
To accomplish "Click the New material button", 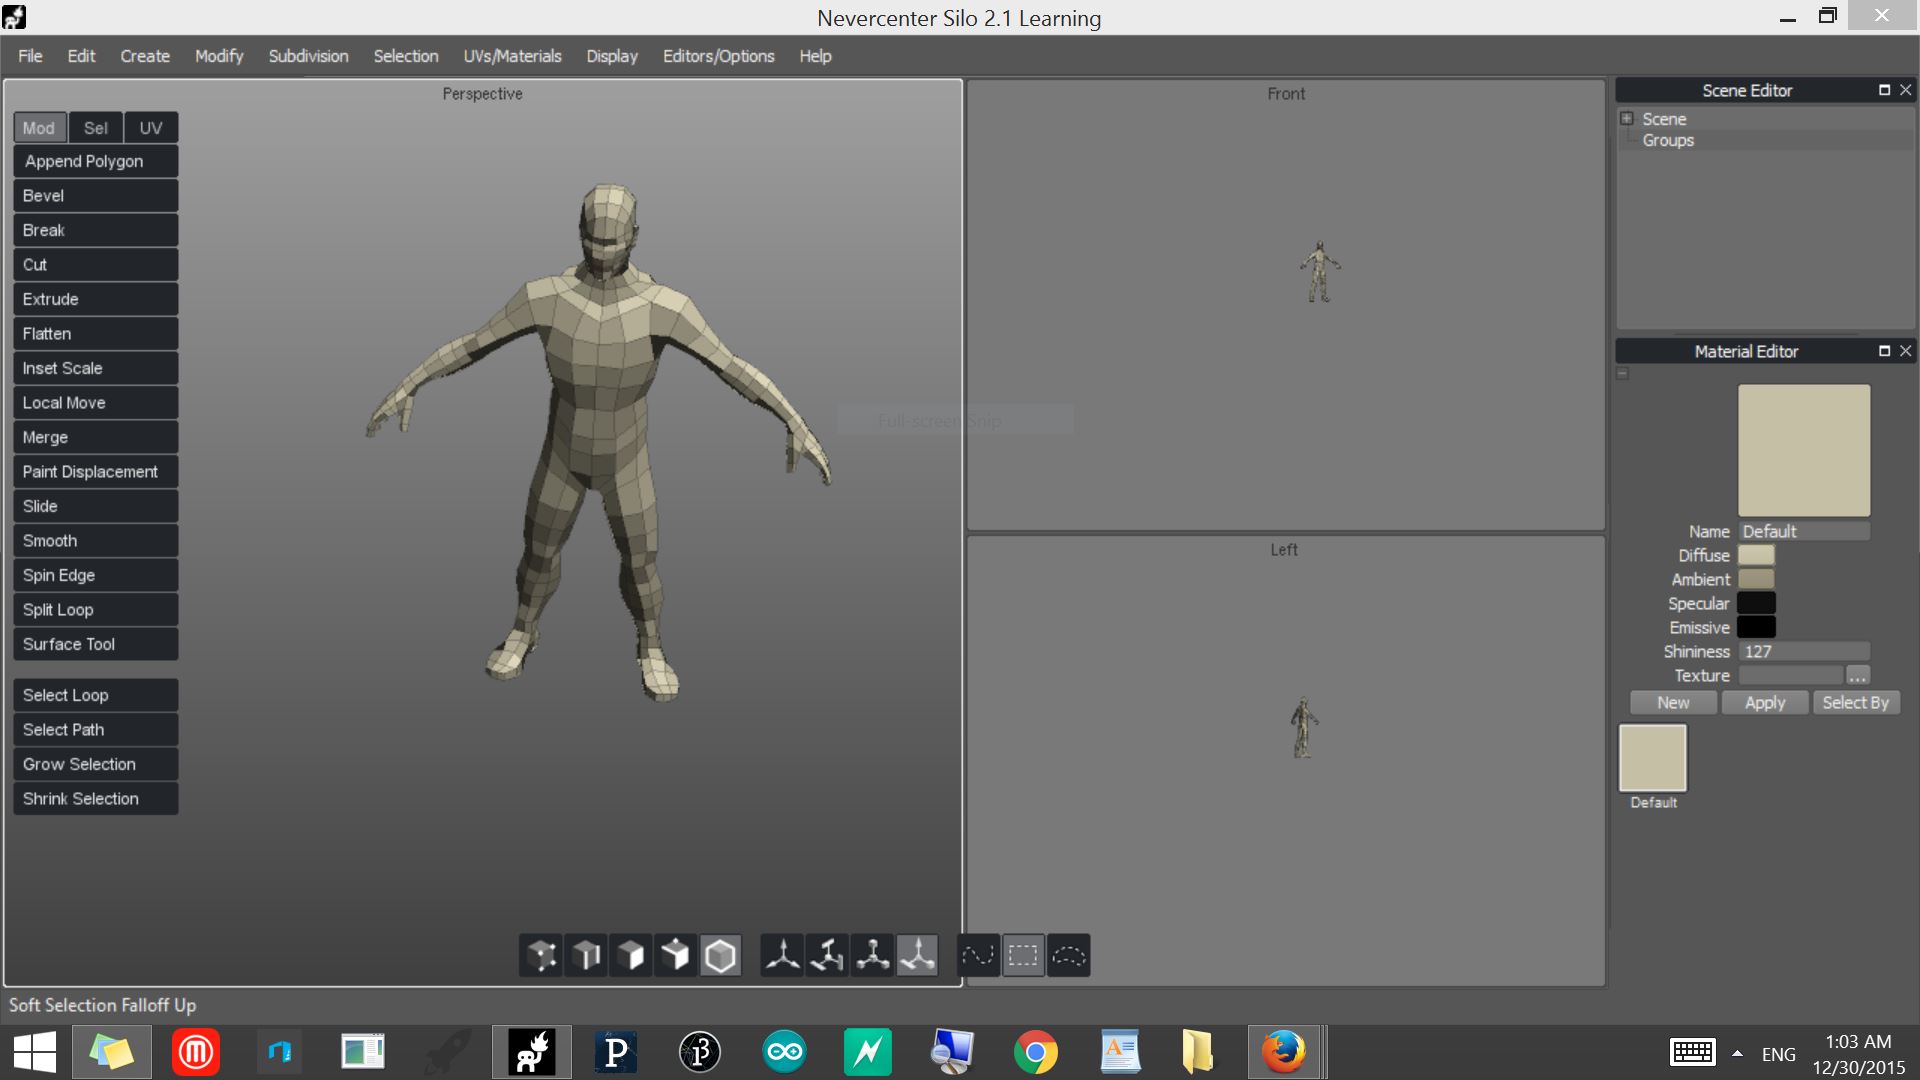I will (1673, 703).
